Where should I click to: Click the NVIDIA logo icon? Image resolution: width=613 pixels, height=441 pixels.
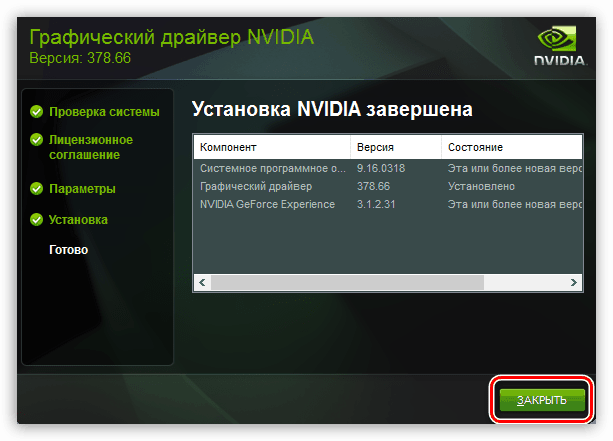click(x=559, y=45)
